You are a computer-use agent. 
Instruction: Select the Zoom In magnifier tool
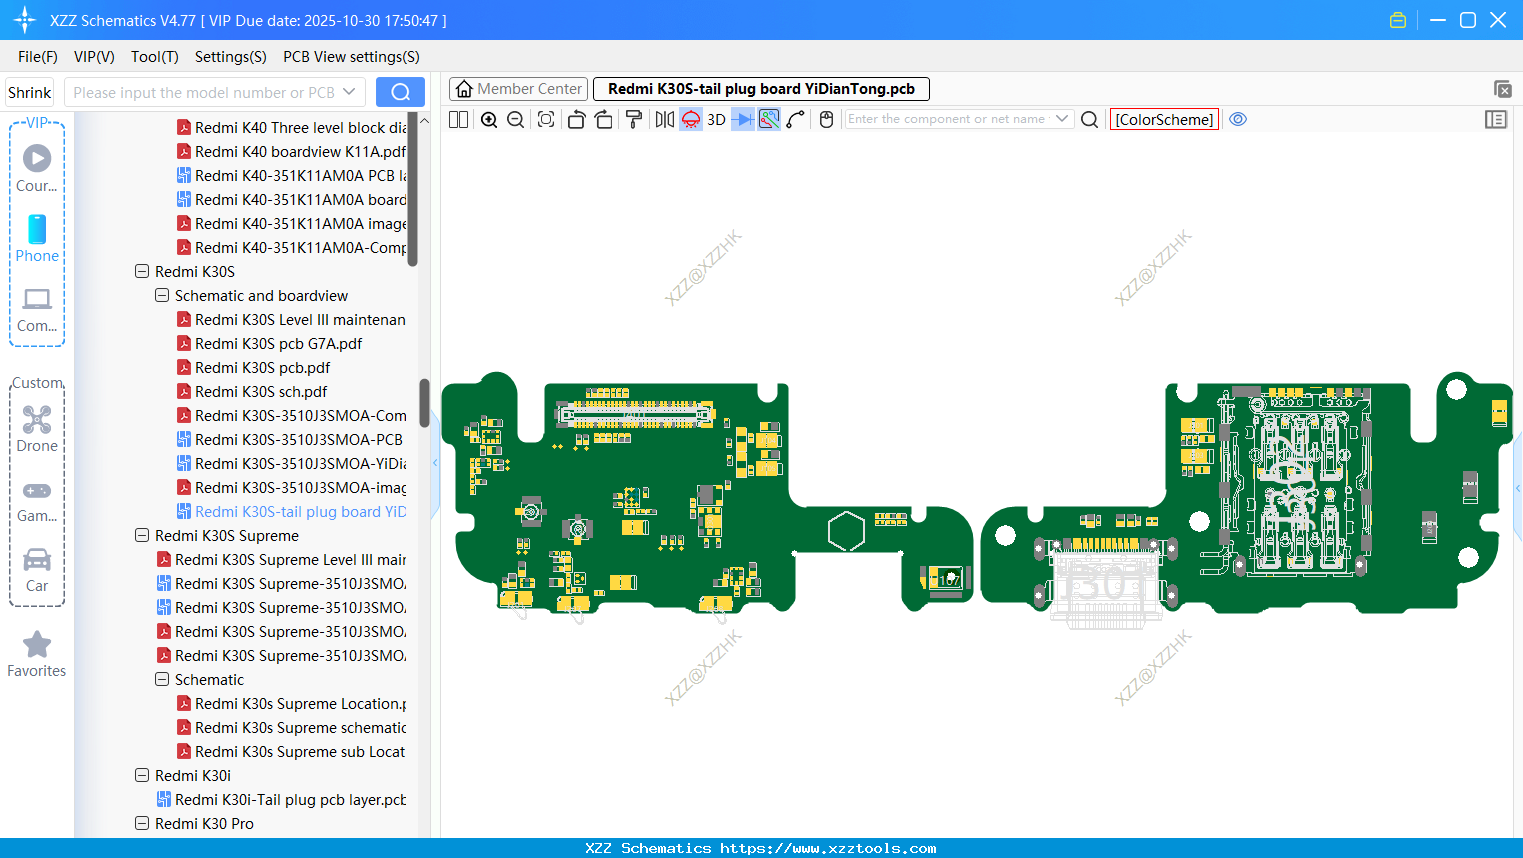pos(489,119)
